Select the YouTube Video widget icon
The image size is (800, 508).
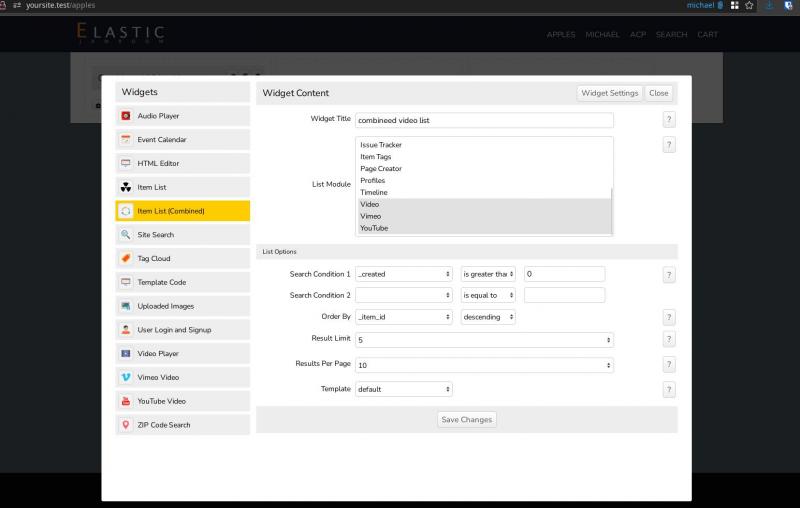pos(126,401)
